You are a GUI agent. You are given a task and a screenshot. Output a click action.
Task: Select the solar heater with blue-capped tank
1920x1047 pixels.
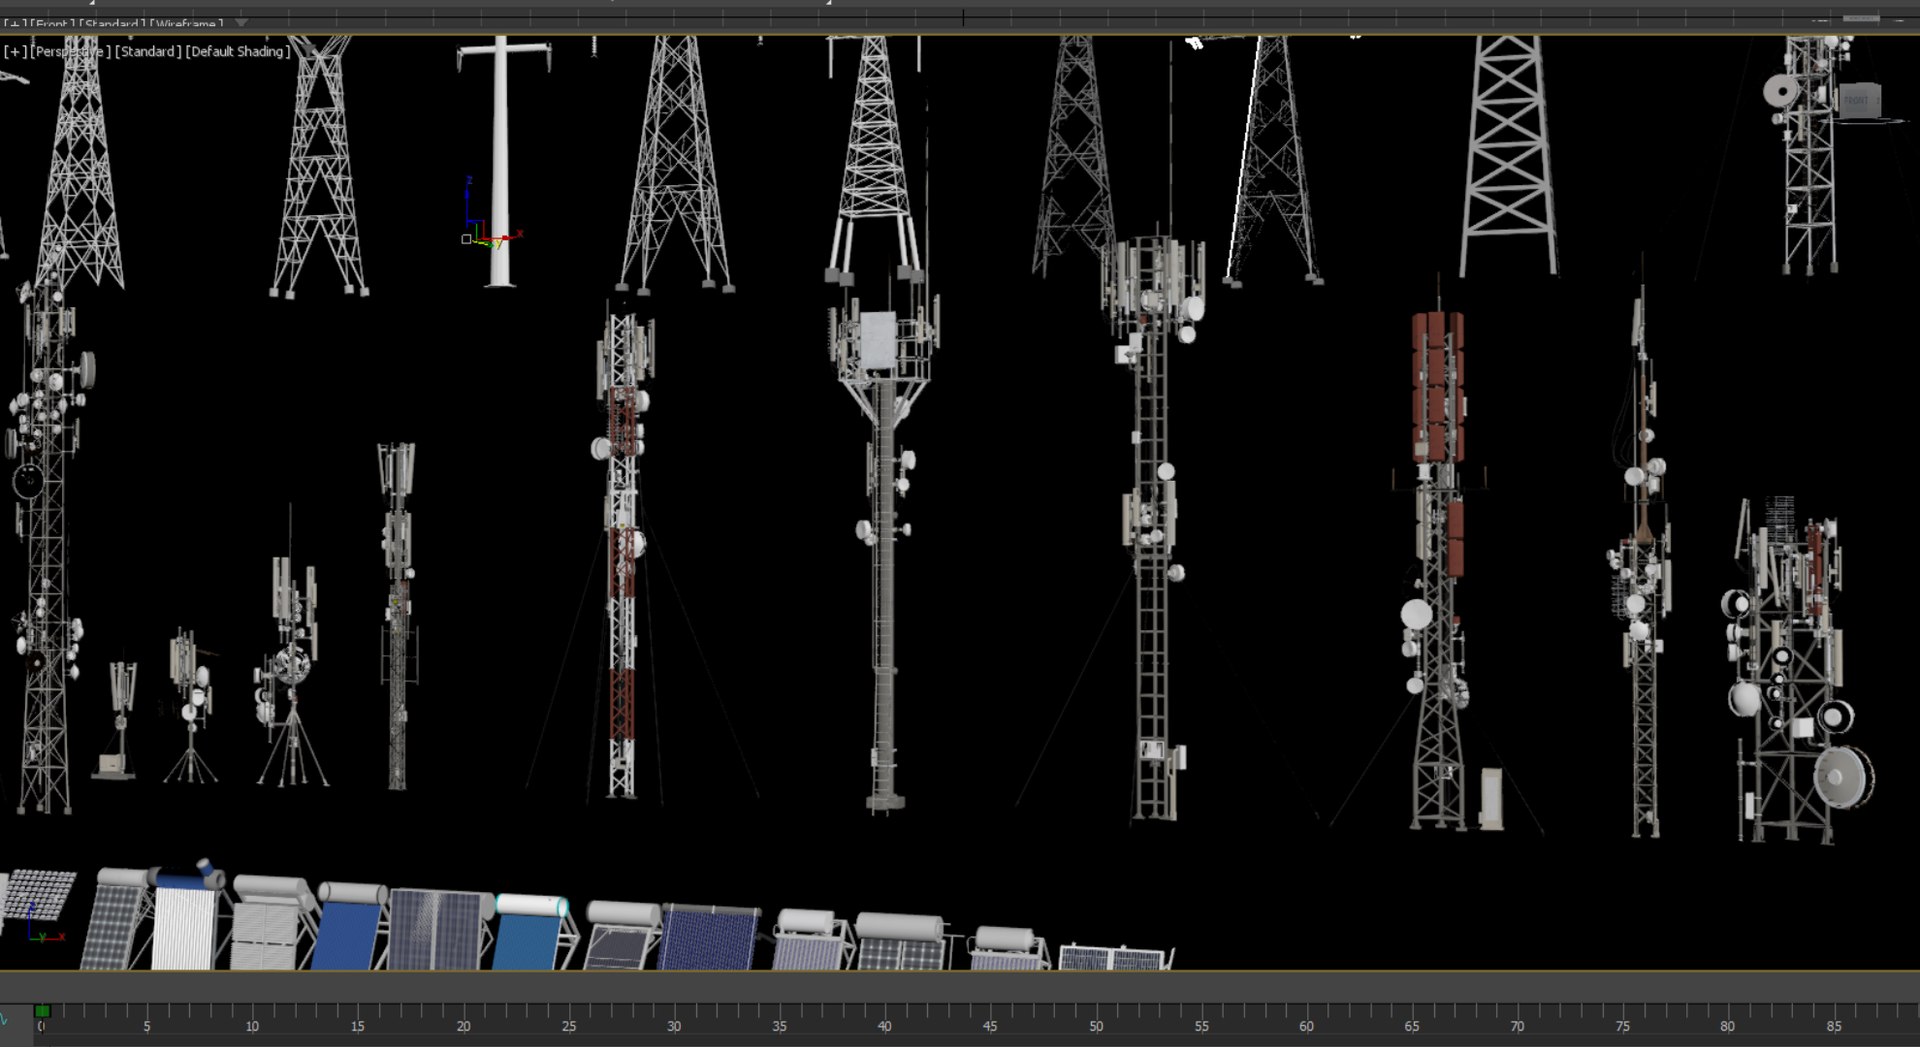point(186,915)
